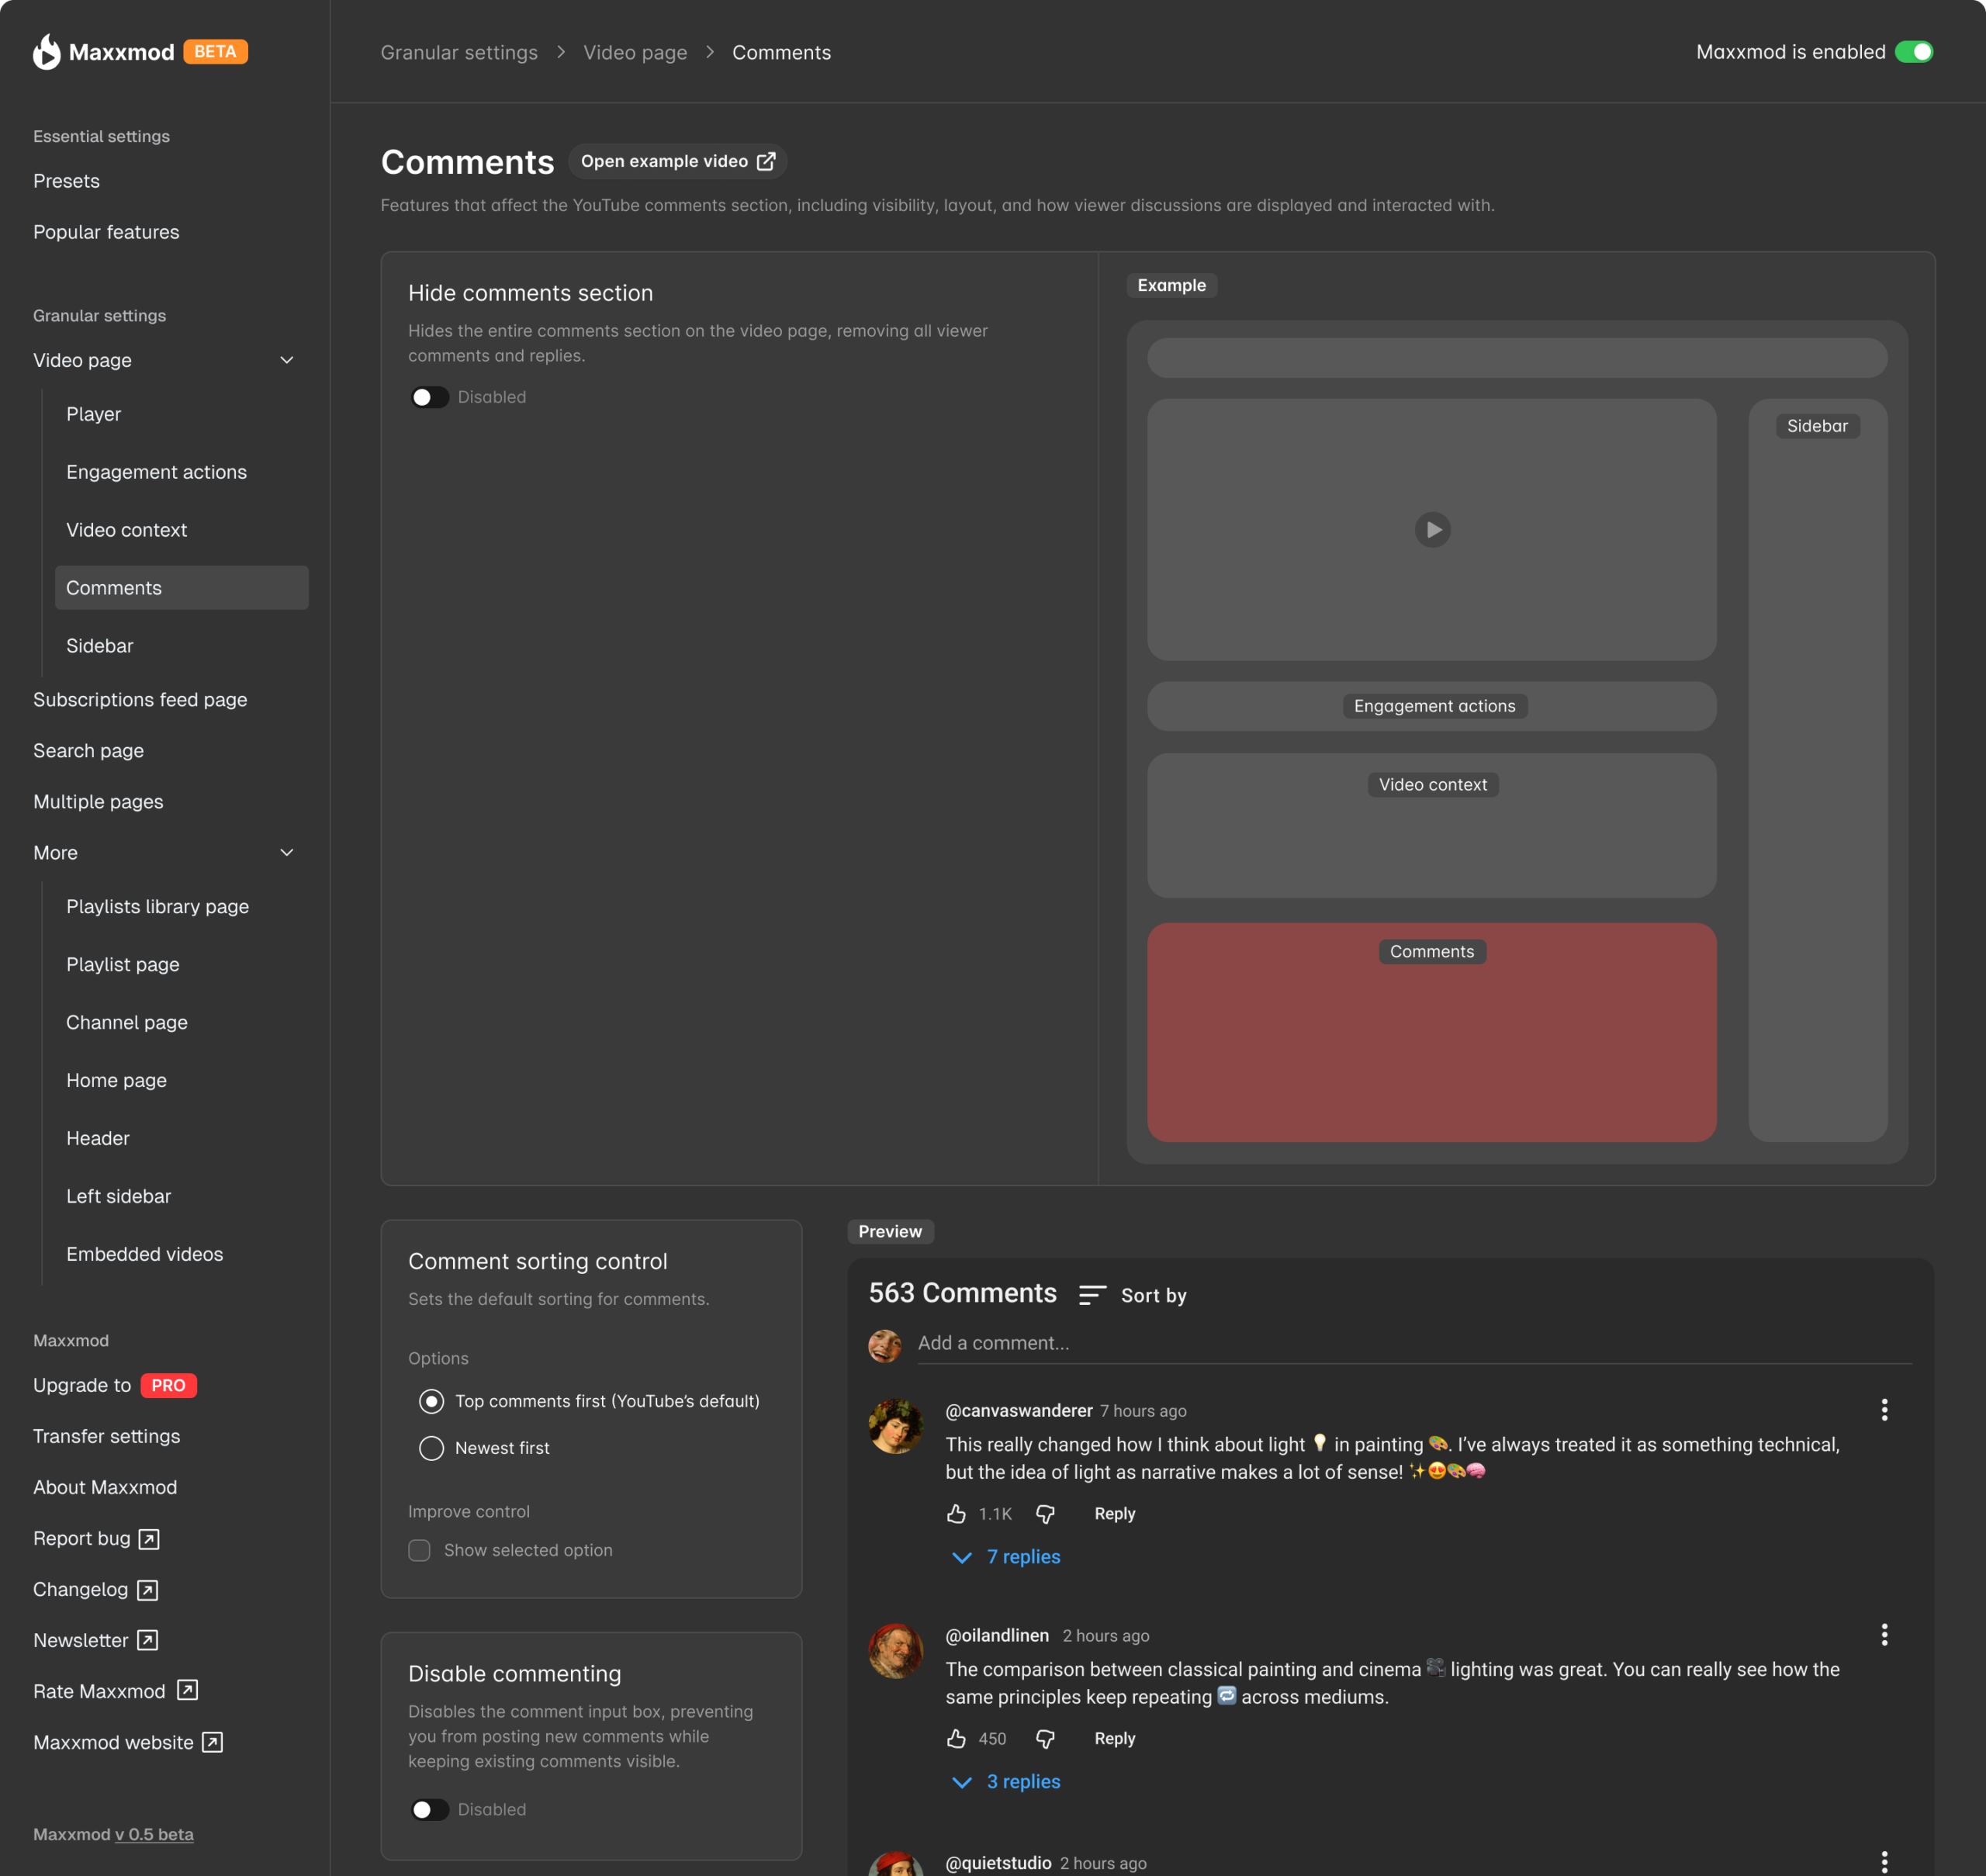
Task: Open kebab menu on @canvaswanderer's comment
Action: point(1884,1410)
